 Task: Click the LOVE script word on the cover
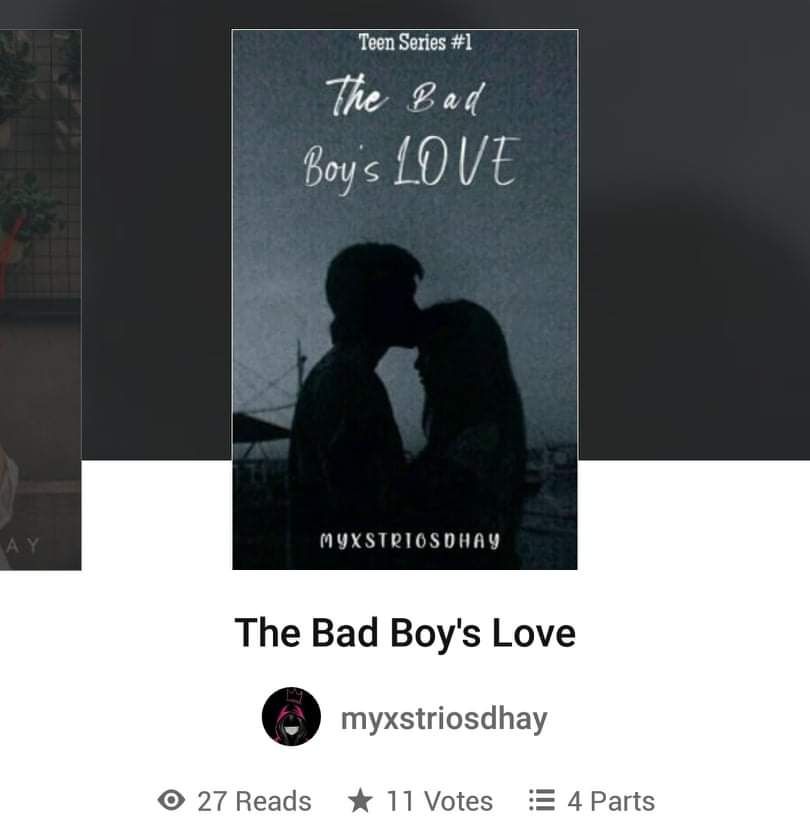coord(457,161)
